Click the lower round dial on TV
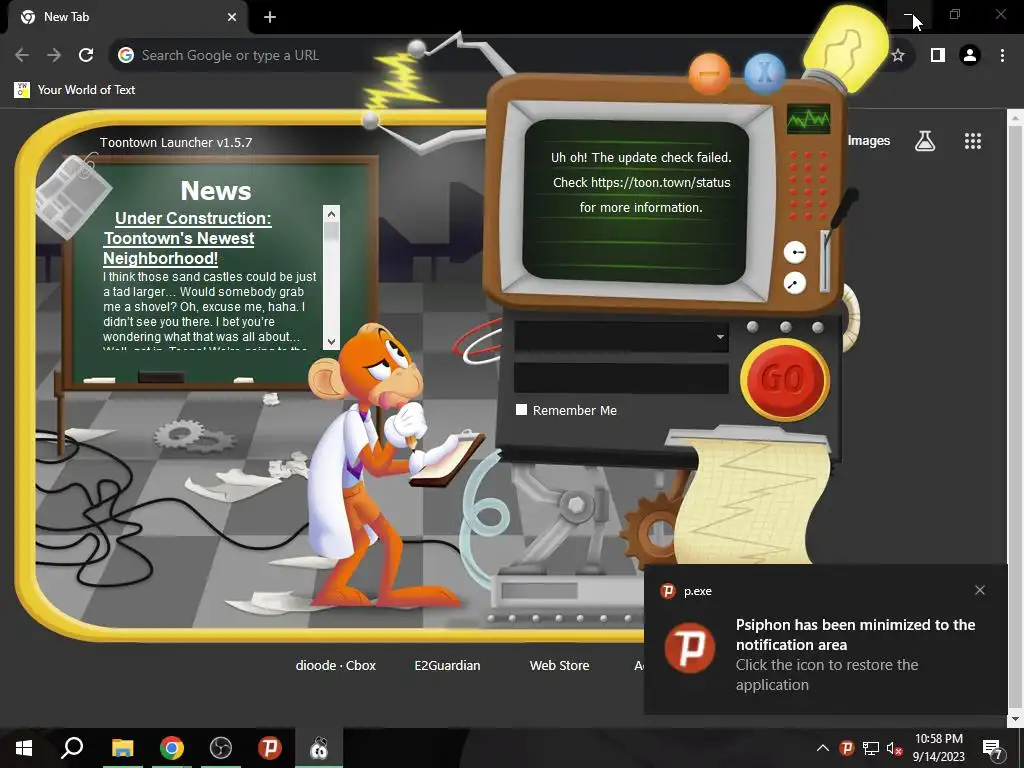 click(795, 283)
